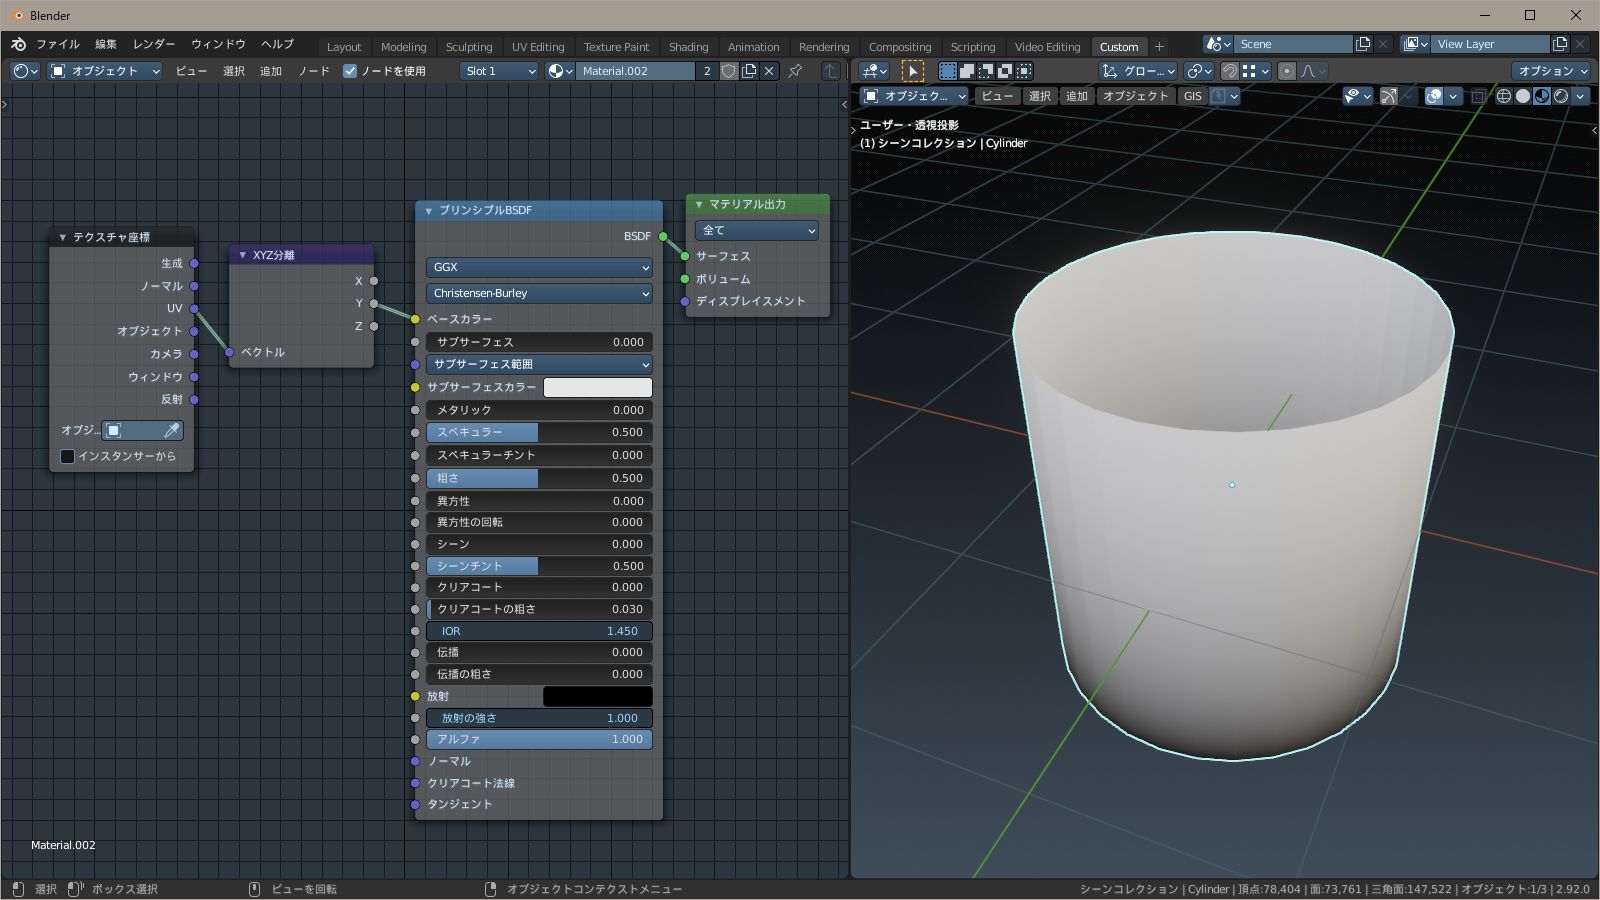Screen dimensions: 1600x900
Task: Click the サブサーフェスカラー white color swatch
Action: click(x=597, y=387)
